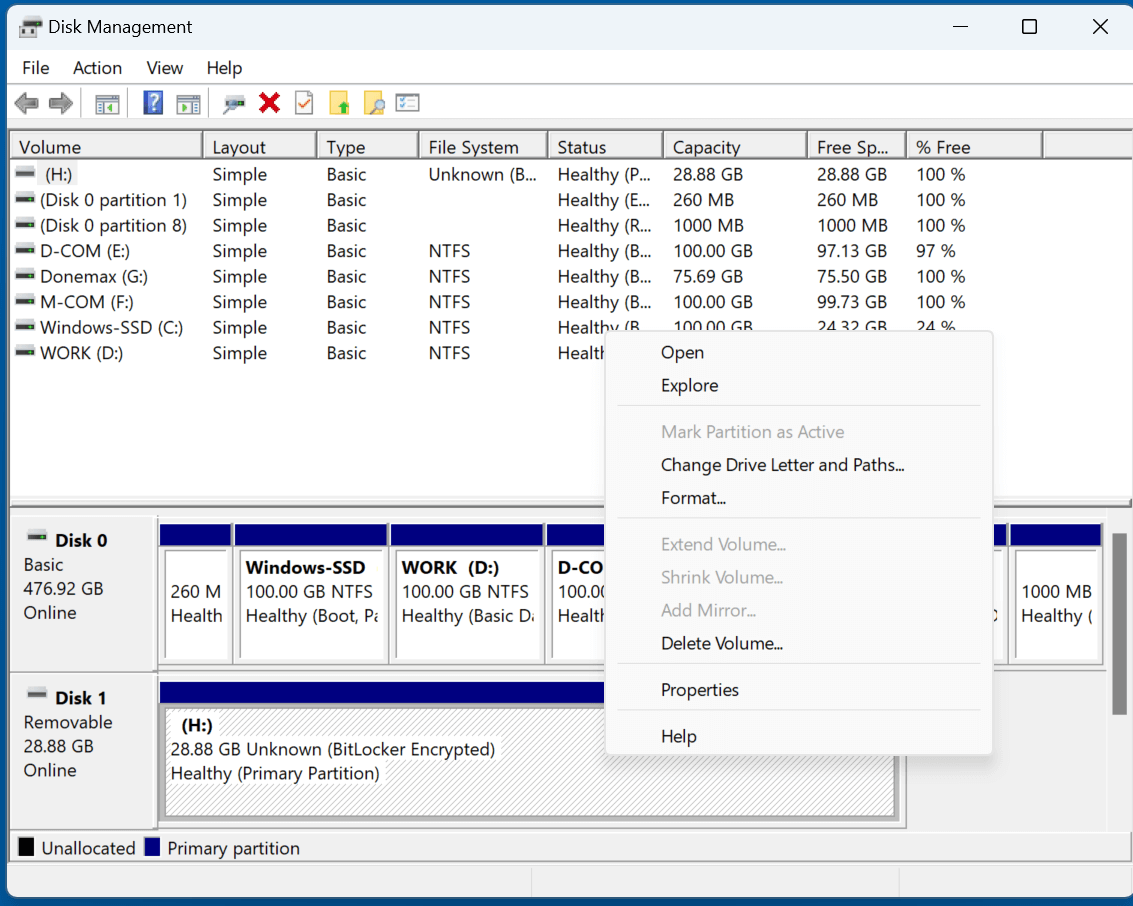Open the Action menu
Screen dimensions: 1133x906
(97, 68)
